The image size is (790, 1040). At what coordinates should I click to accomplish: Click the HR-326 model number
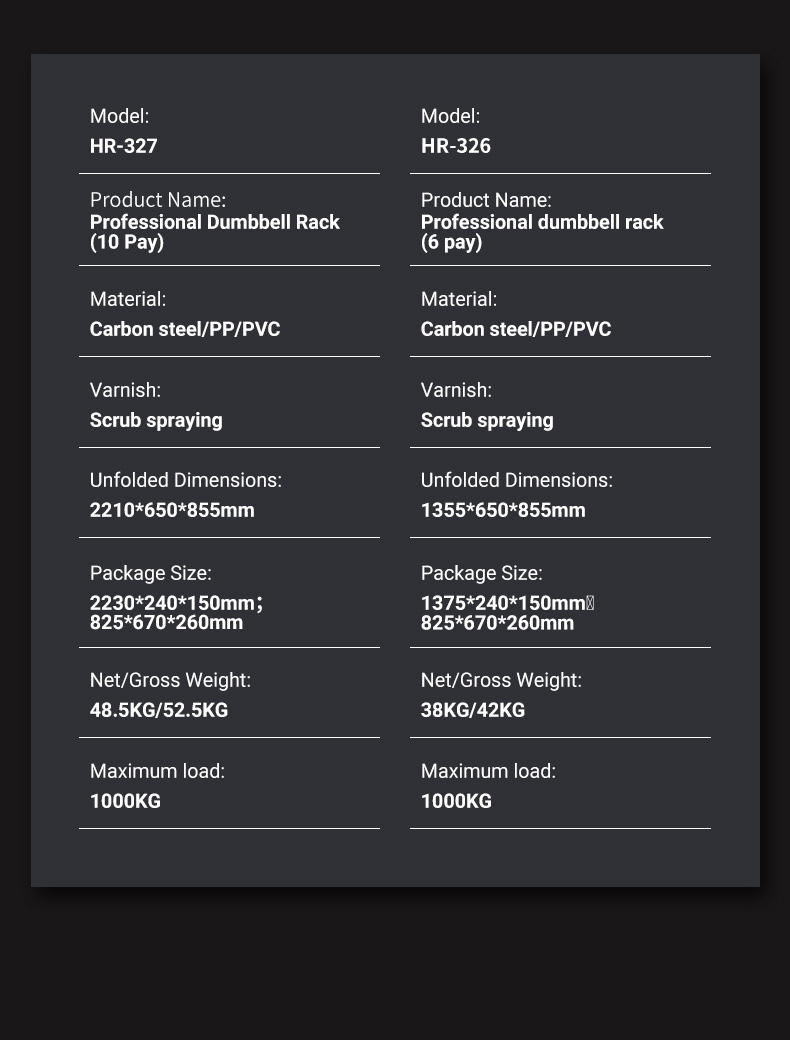tap(456, 146)
